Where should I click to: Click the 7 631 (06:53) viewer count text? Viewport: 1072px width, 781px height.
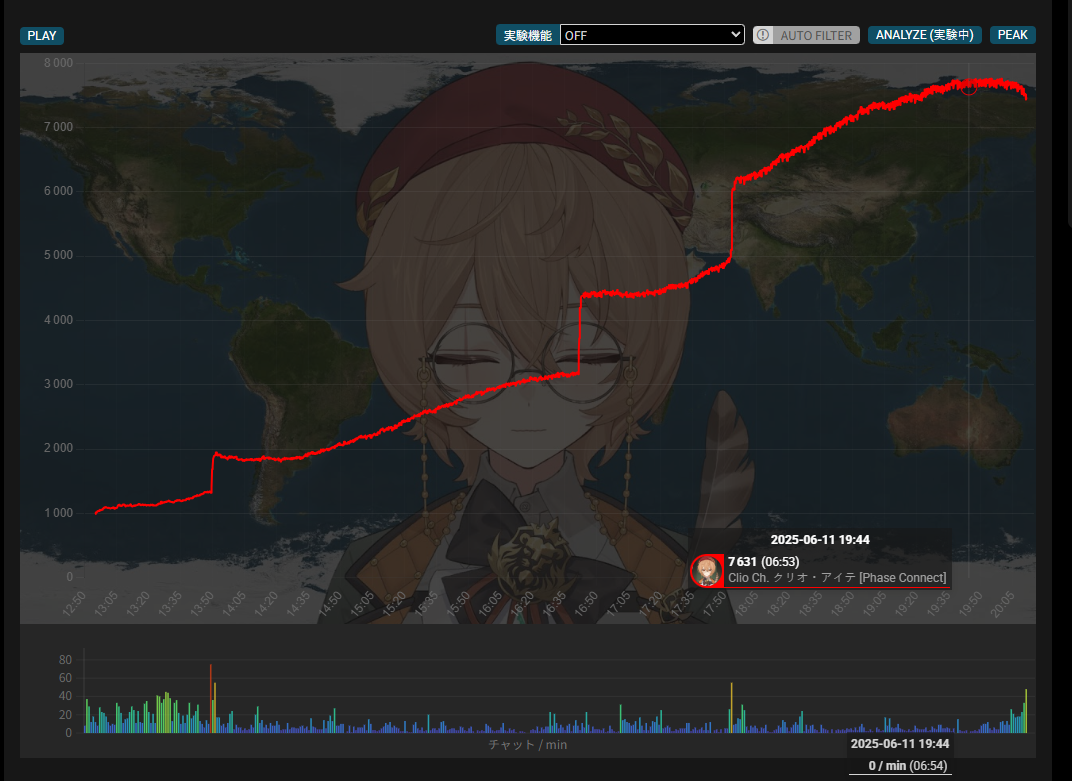[763, 561]
